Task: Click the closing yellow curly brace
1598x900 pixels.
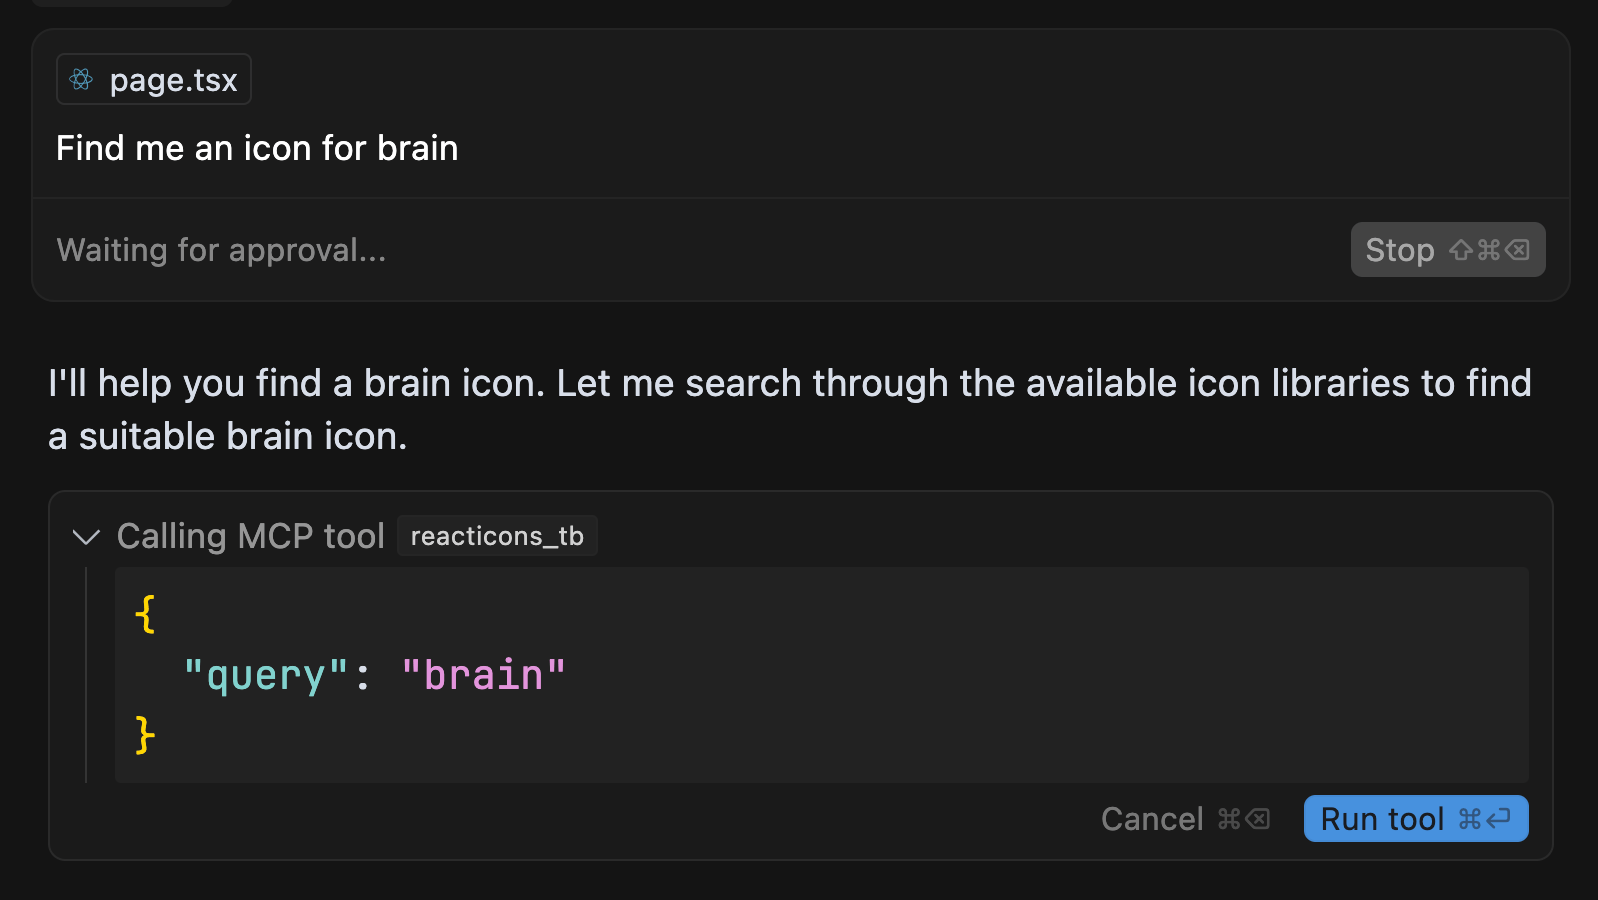Action: tap(145, 735)
